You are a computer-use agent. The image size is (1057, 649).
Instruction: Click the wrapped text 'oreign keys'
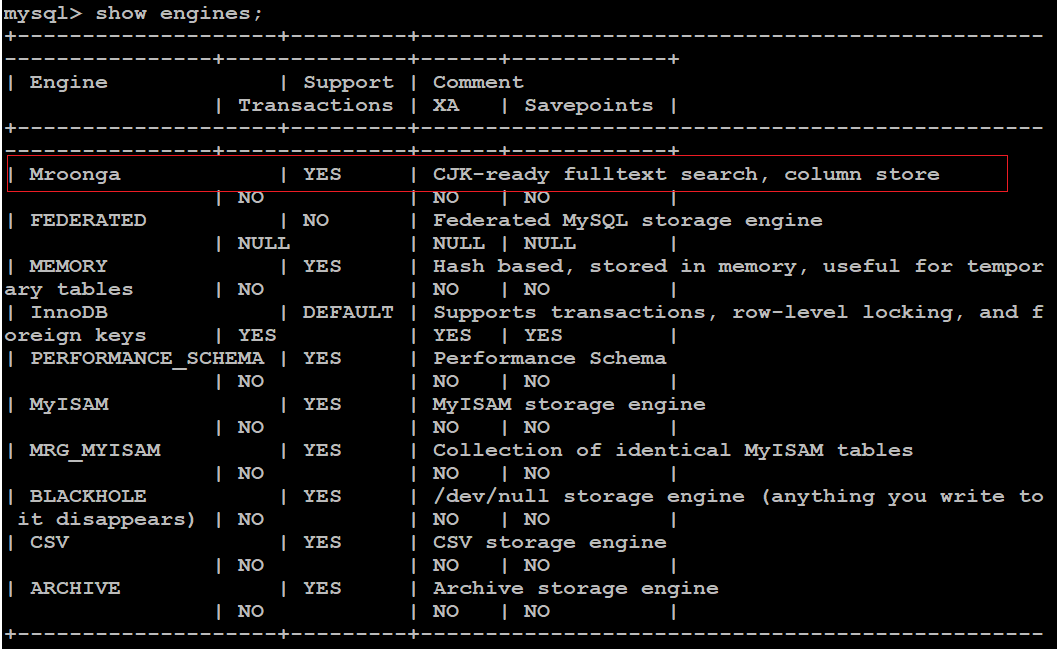75,336
